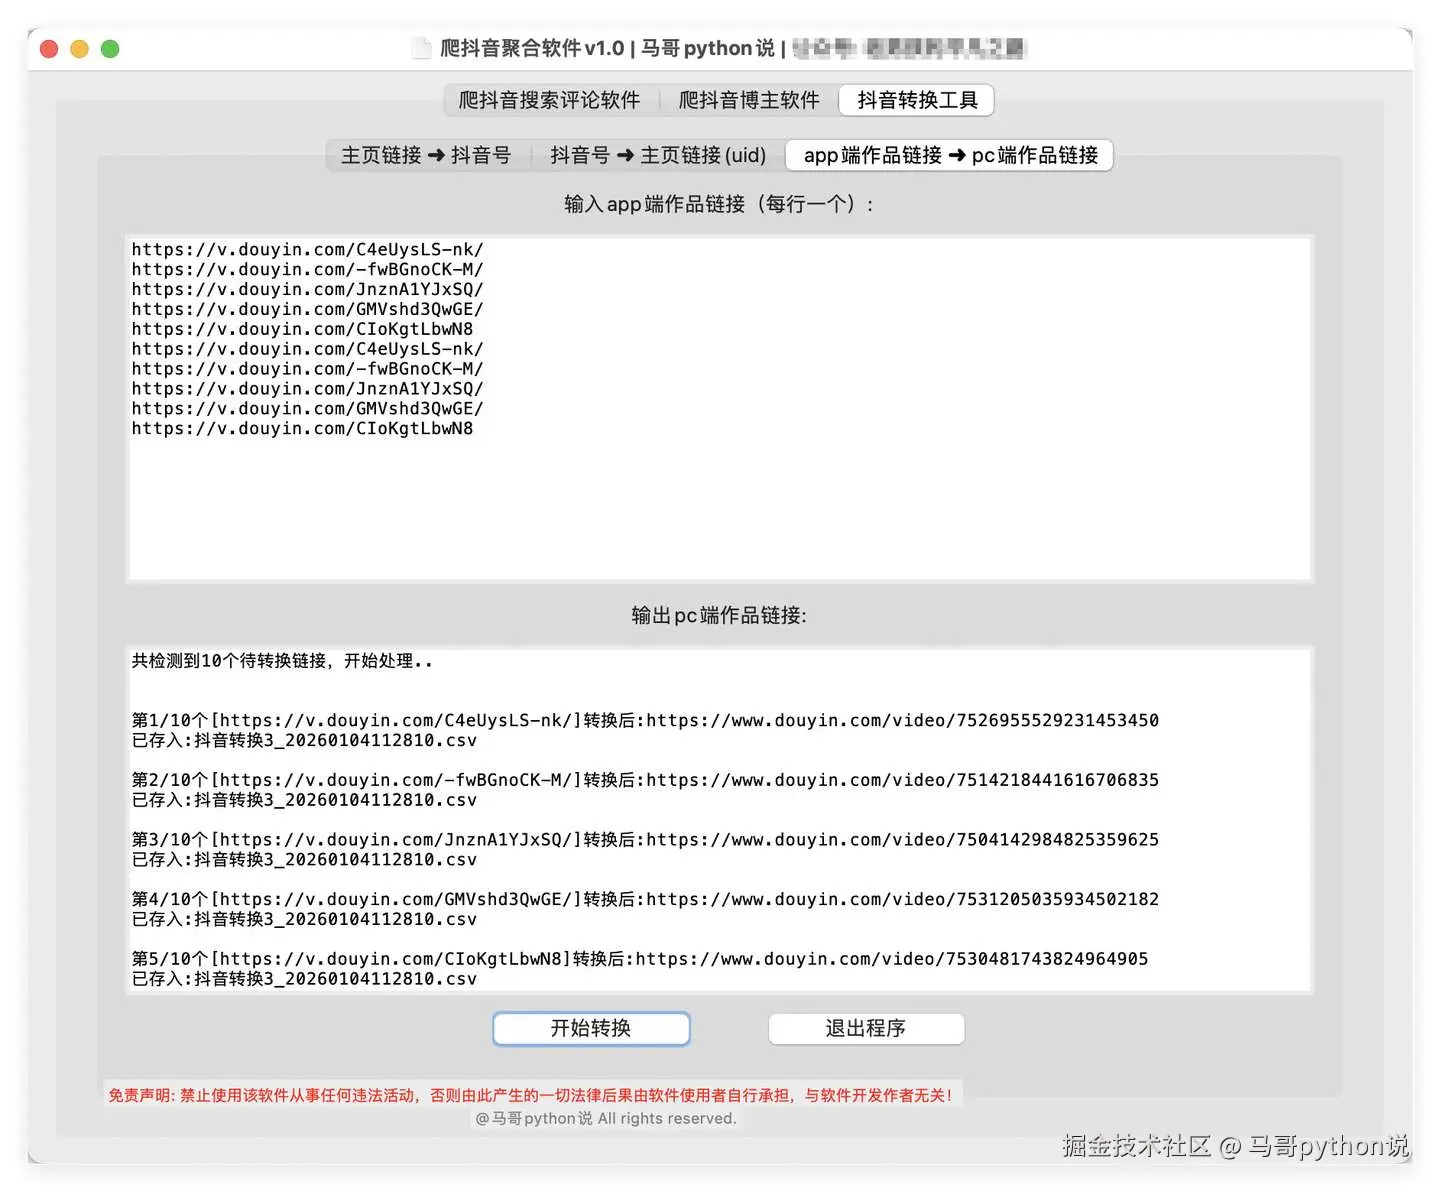Select the first v.douyin.com link in input
The image size is (1440, 1191).
pyautogui.click(x=307, y=249)
